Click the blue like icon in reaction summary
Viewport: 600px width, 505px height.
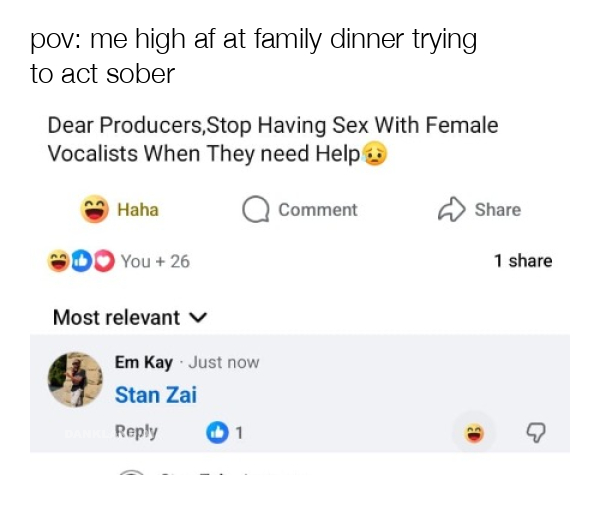82,261
